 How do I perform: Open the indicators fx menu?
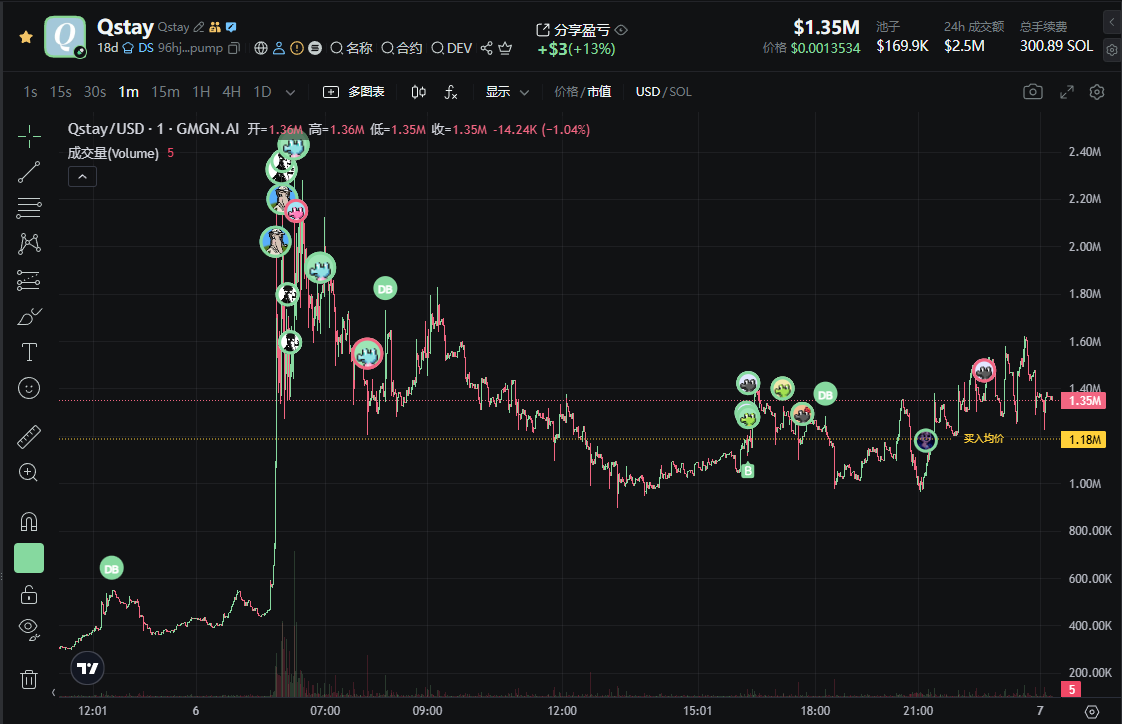(451, 92)
